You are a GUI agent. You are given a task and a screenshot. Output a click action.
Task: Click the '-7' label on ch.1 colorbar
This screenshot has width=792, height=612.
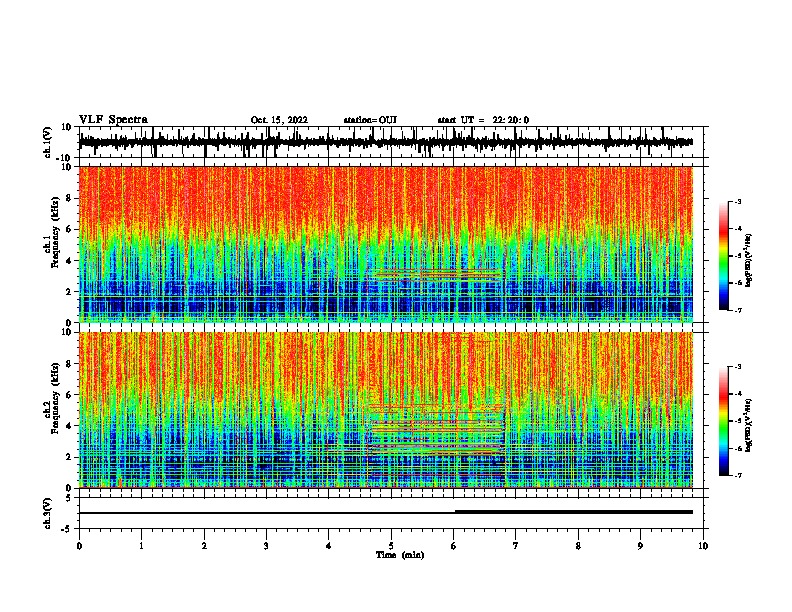(738, 310)
